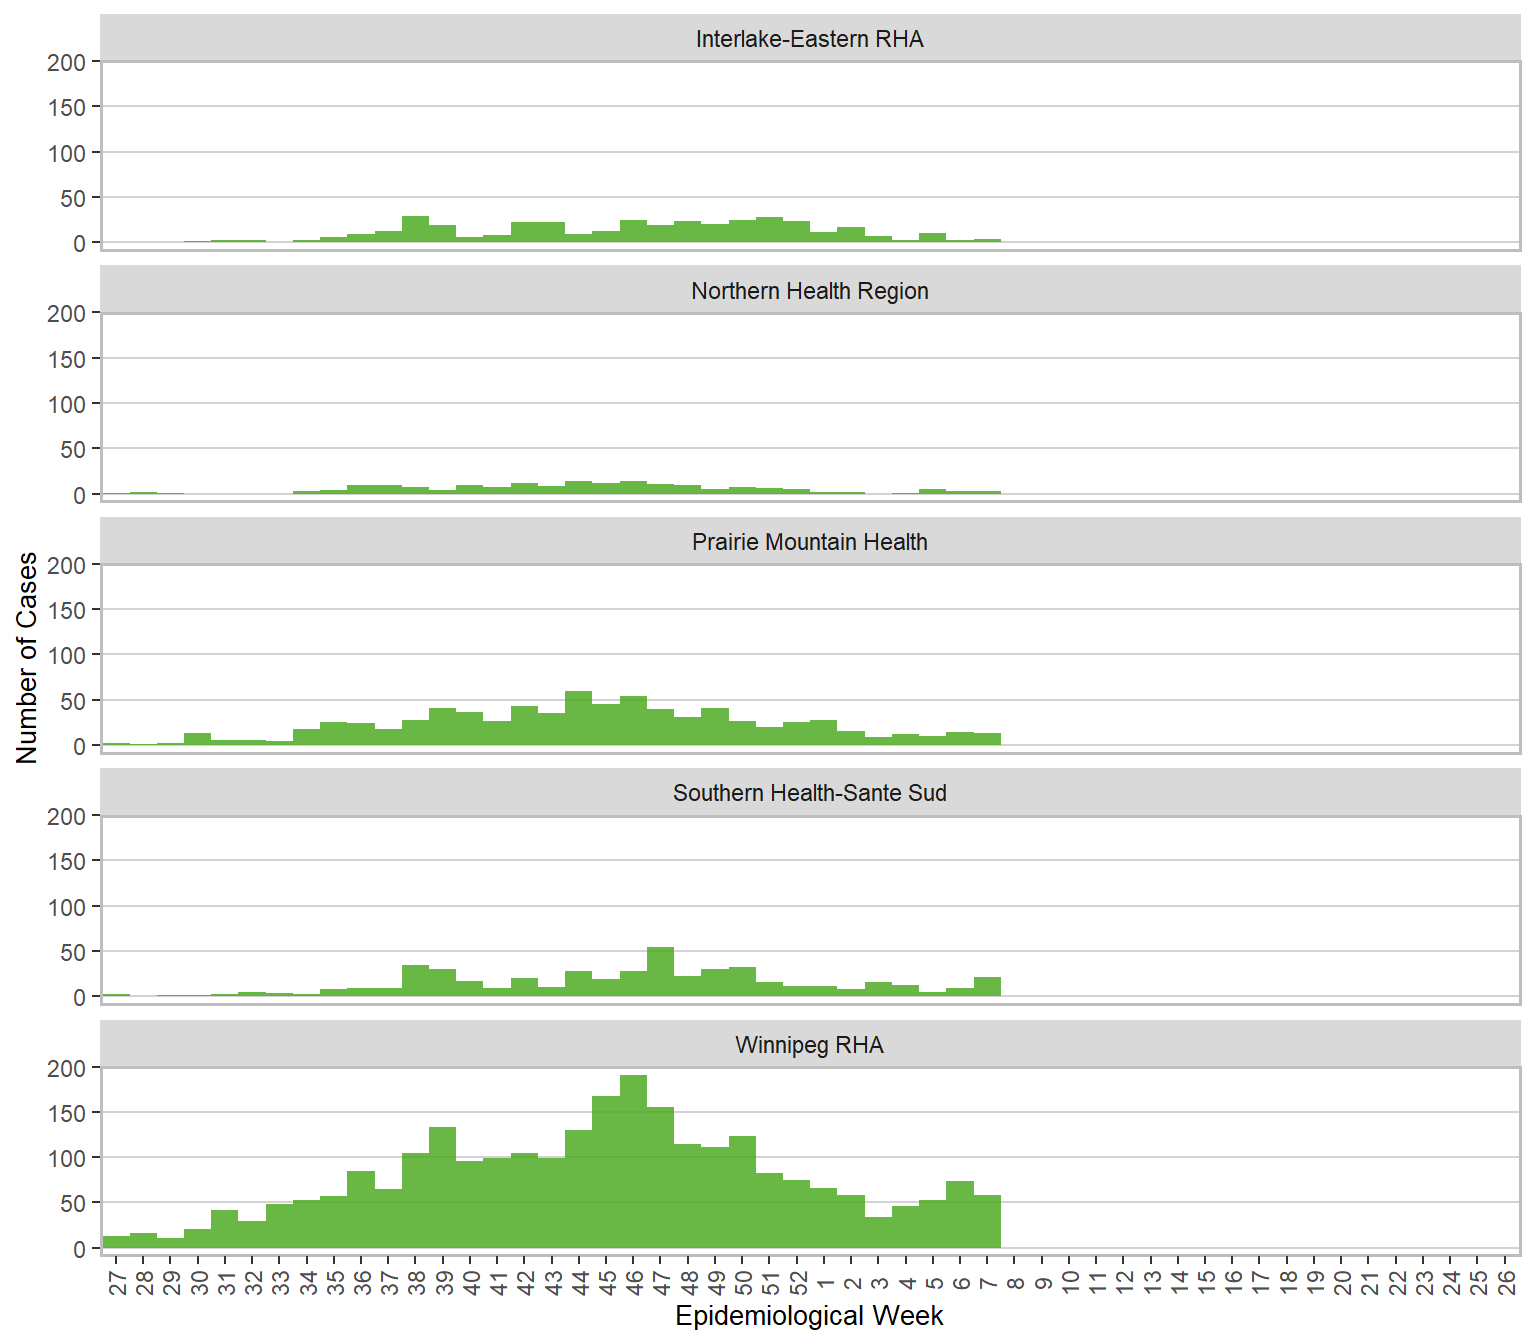Select week 27 label on the x-axis
Viewport: 1536px width, 1344px height.
[x=117, y=1282]
